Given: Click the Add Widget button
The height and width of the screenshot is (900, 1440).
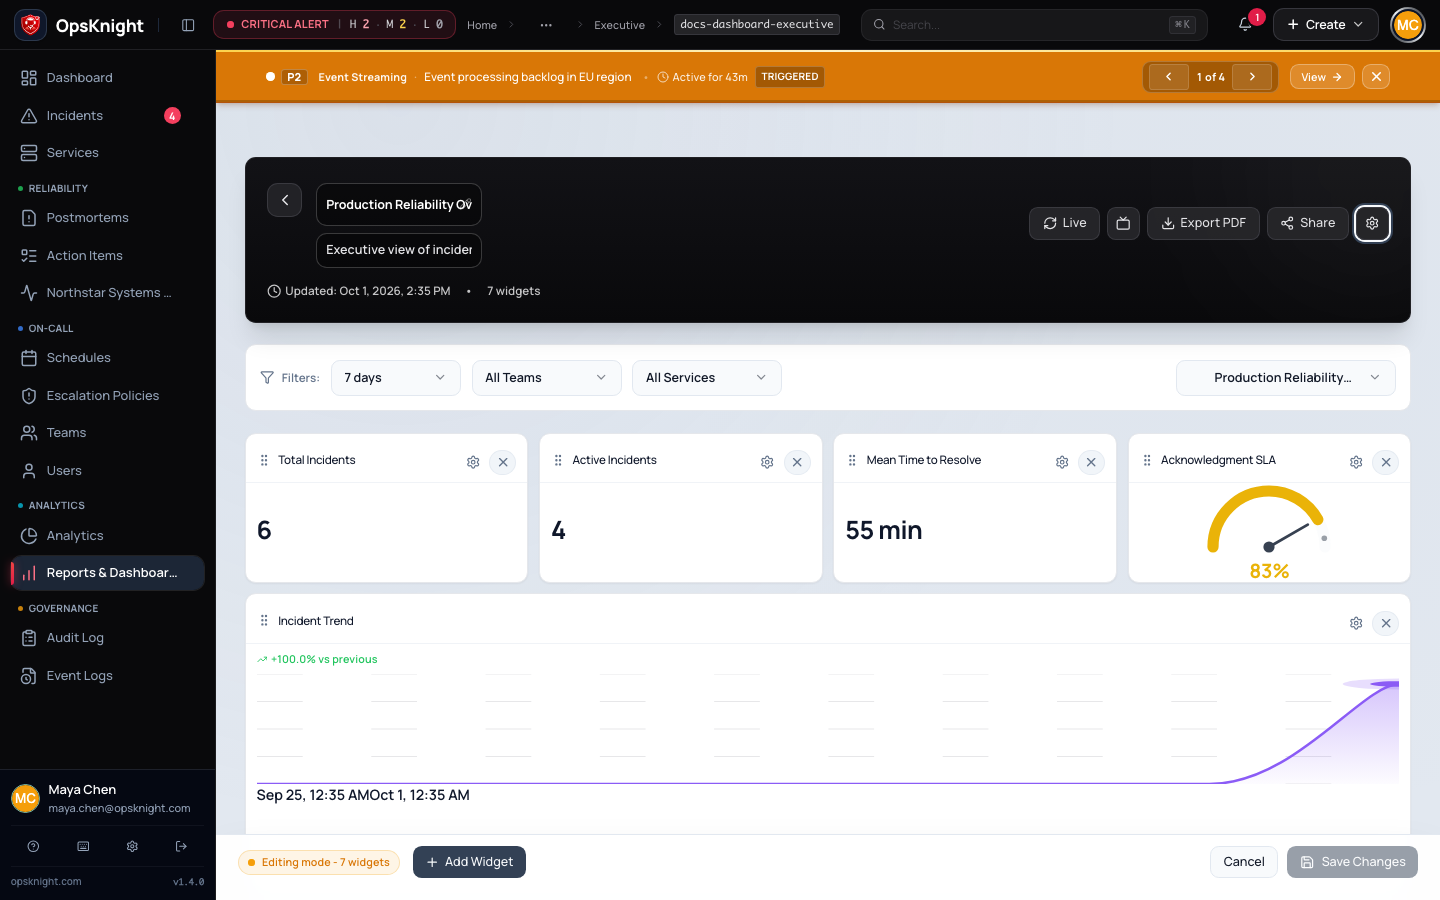Looking at the screenshot, I should pyautogui.click(x=469, y=862).
